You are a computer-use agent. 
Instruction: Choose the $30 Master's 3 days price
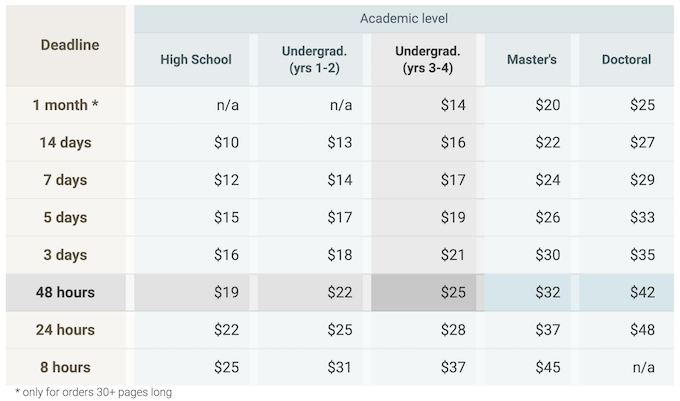547,255
